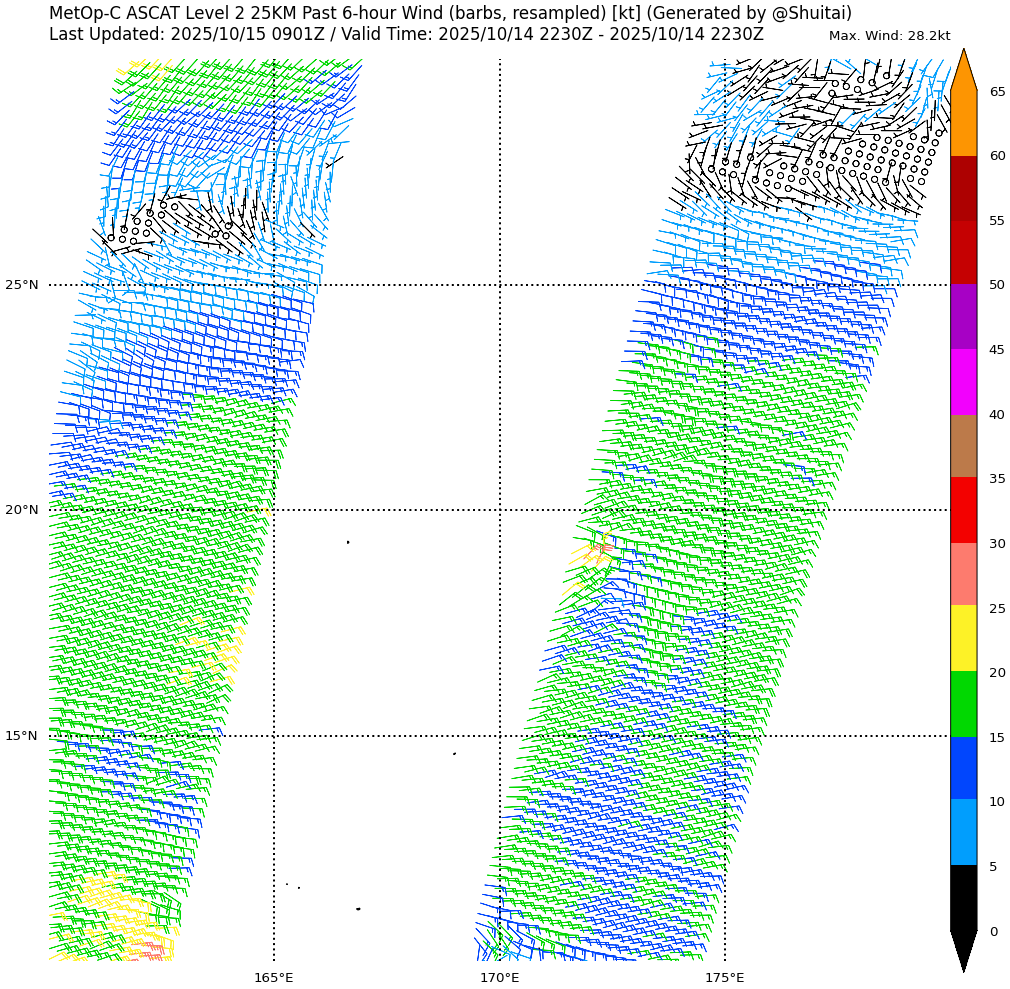Select the purple 45-50 kt color band

point(963,317)
